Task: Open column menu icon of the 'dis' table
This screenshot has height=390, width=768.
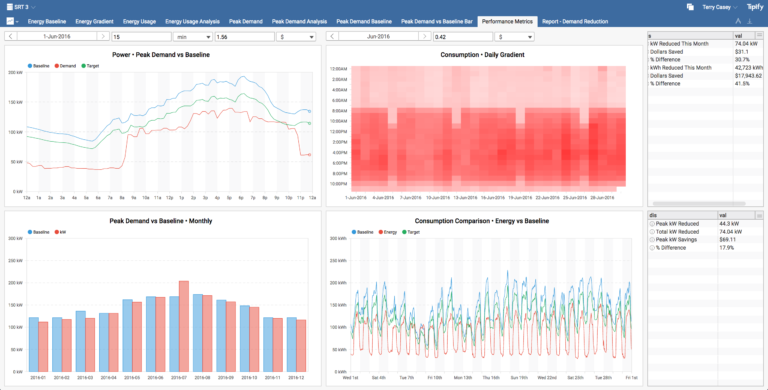Action: point(759,216)
